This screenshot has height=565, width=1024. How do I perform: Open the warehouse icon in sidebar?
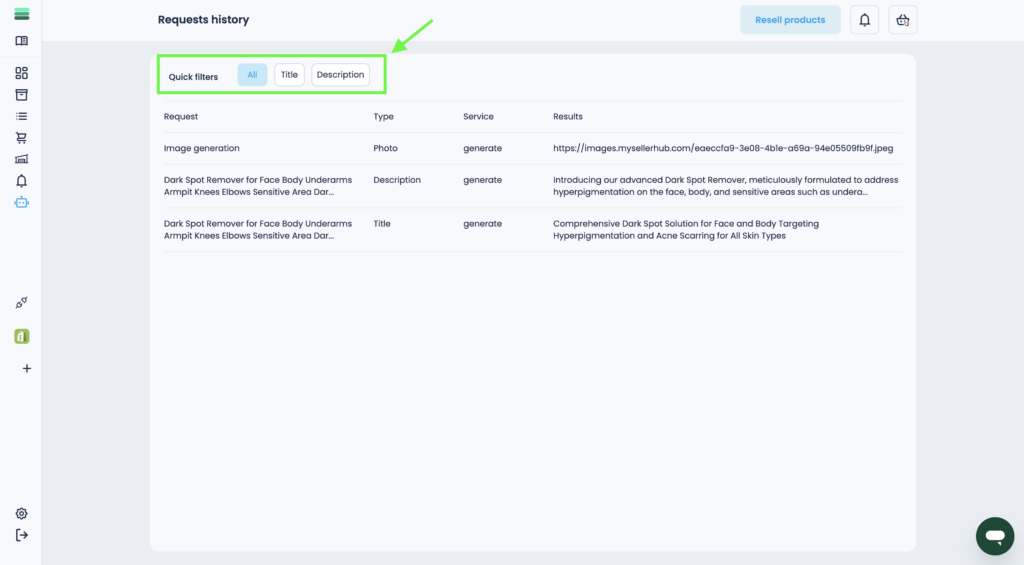(21, 159)
